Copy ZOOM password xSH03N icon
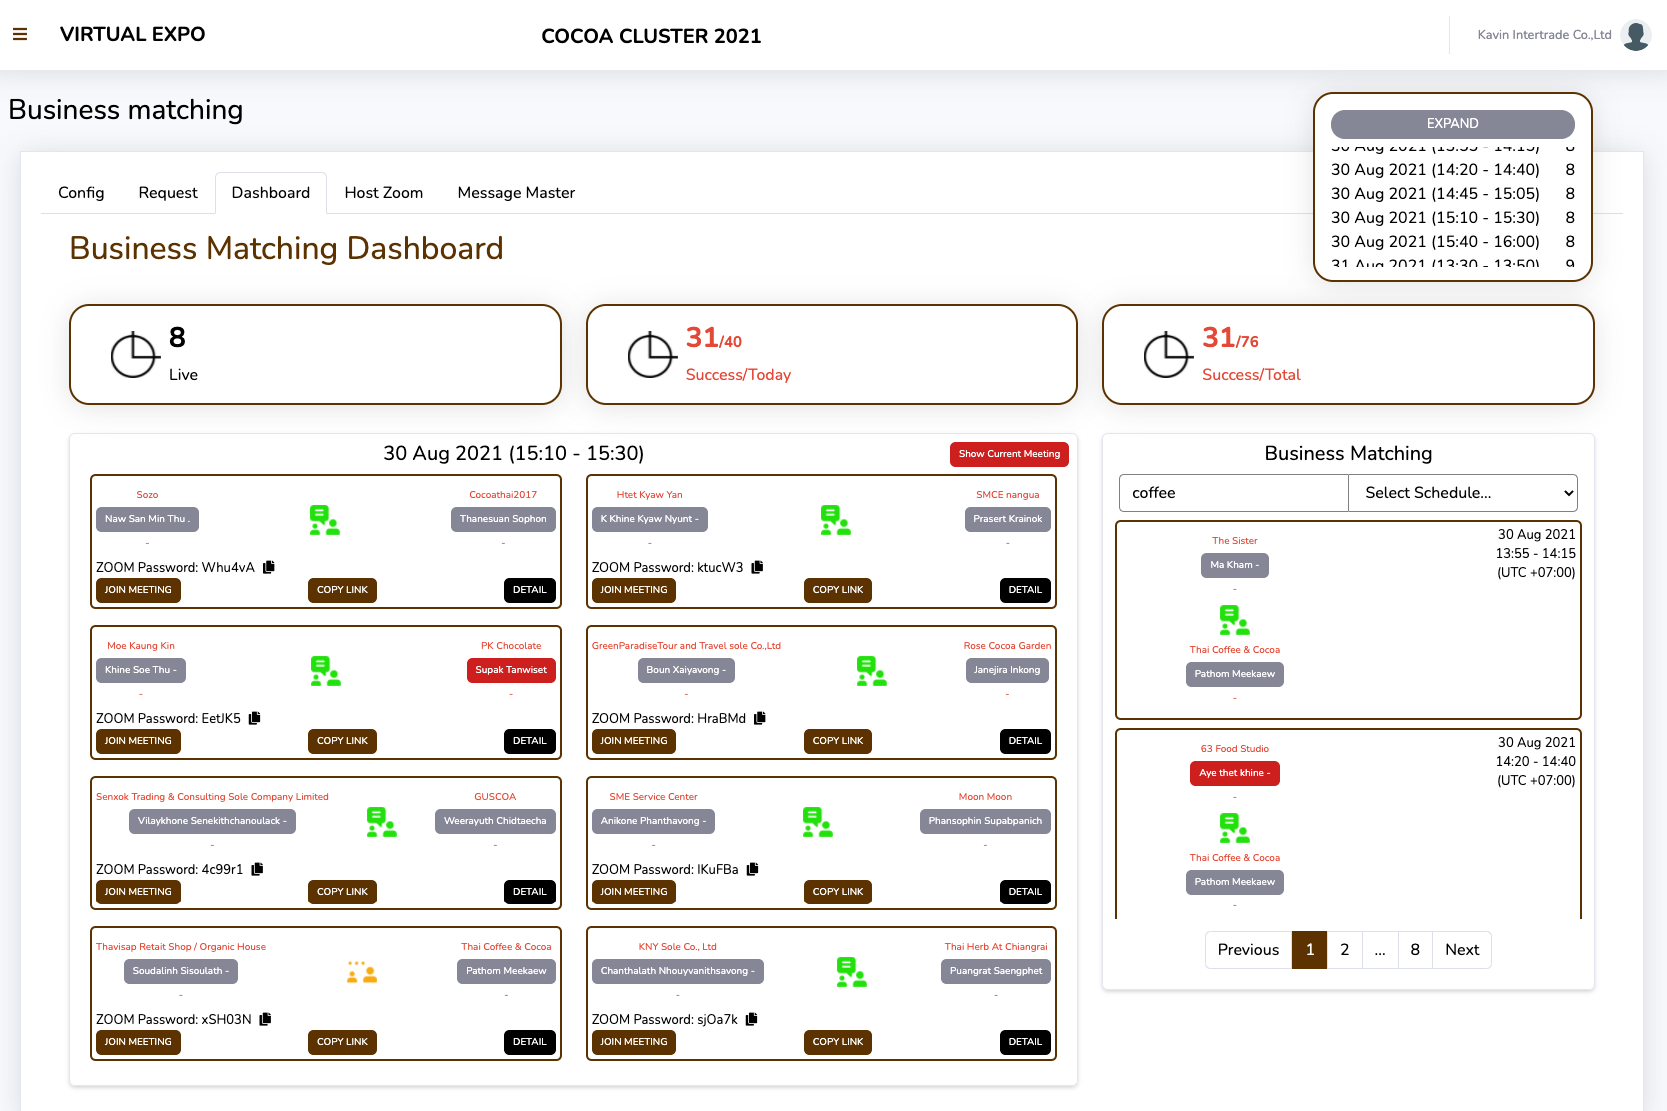The width and height of the screenshot is (1667, 1111). 265,1019
